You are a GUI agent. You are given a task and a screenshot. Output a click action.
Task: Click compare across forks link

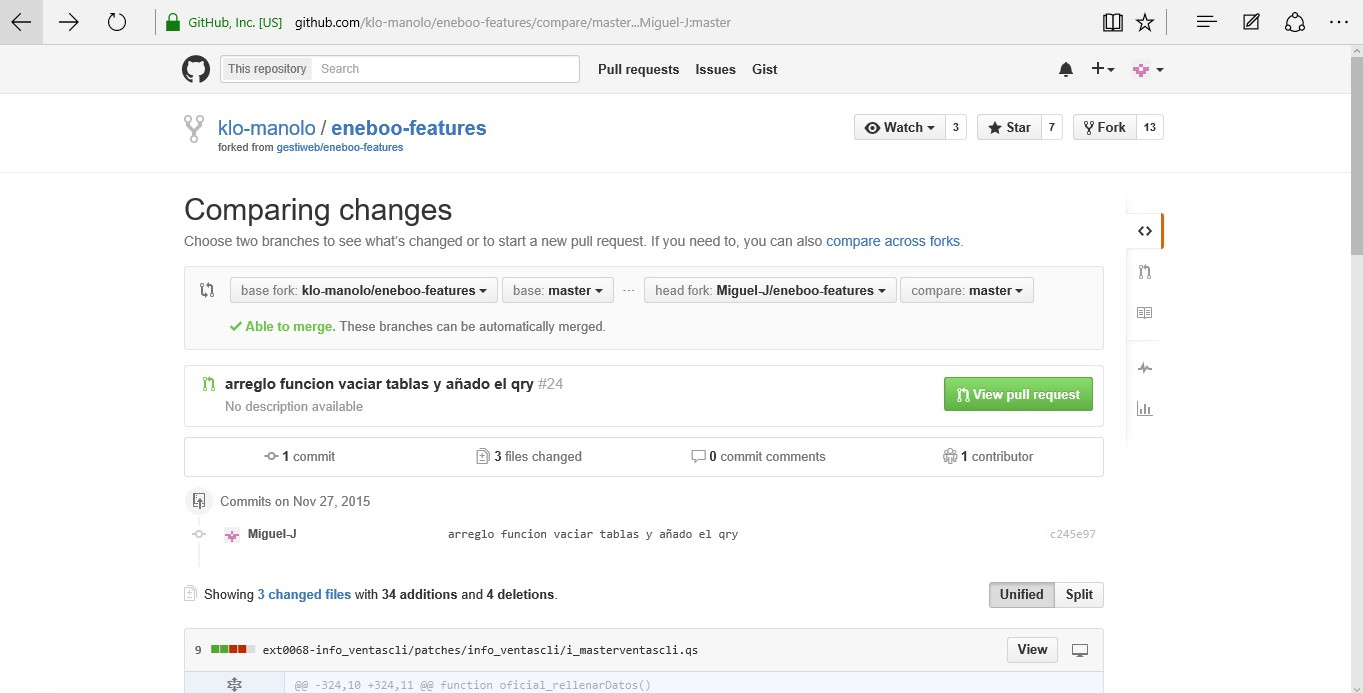(x=893, y=241)
